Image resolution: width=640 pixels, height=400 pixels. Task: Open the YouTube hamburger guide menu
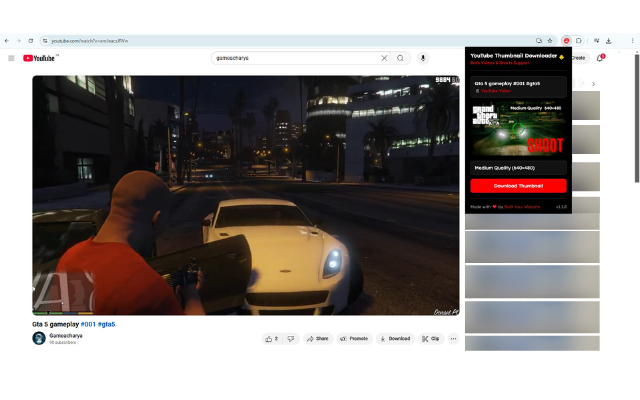(x=11, y=58)
